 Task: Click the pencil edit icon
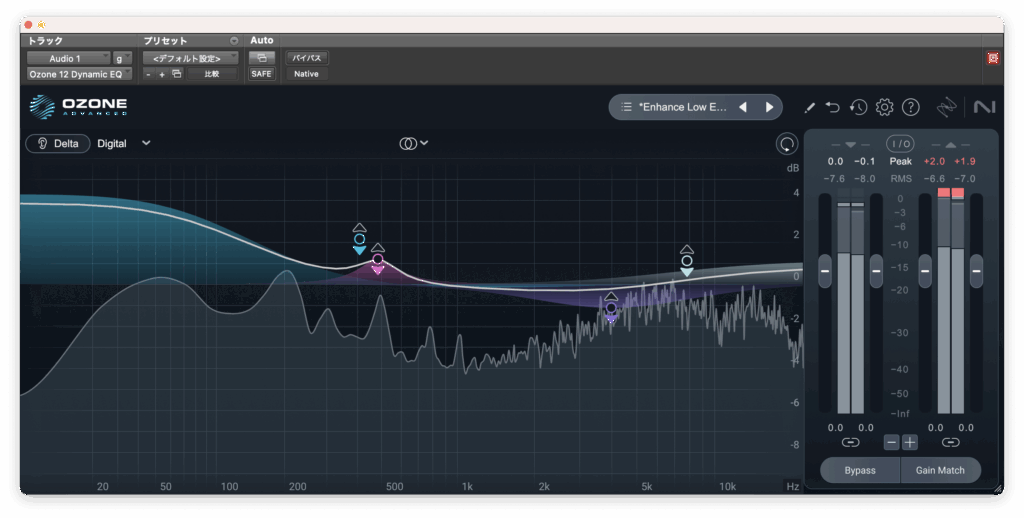[809, 107]
